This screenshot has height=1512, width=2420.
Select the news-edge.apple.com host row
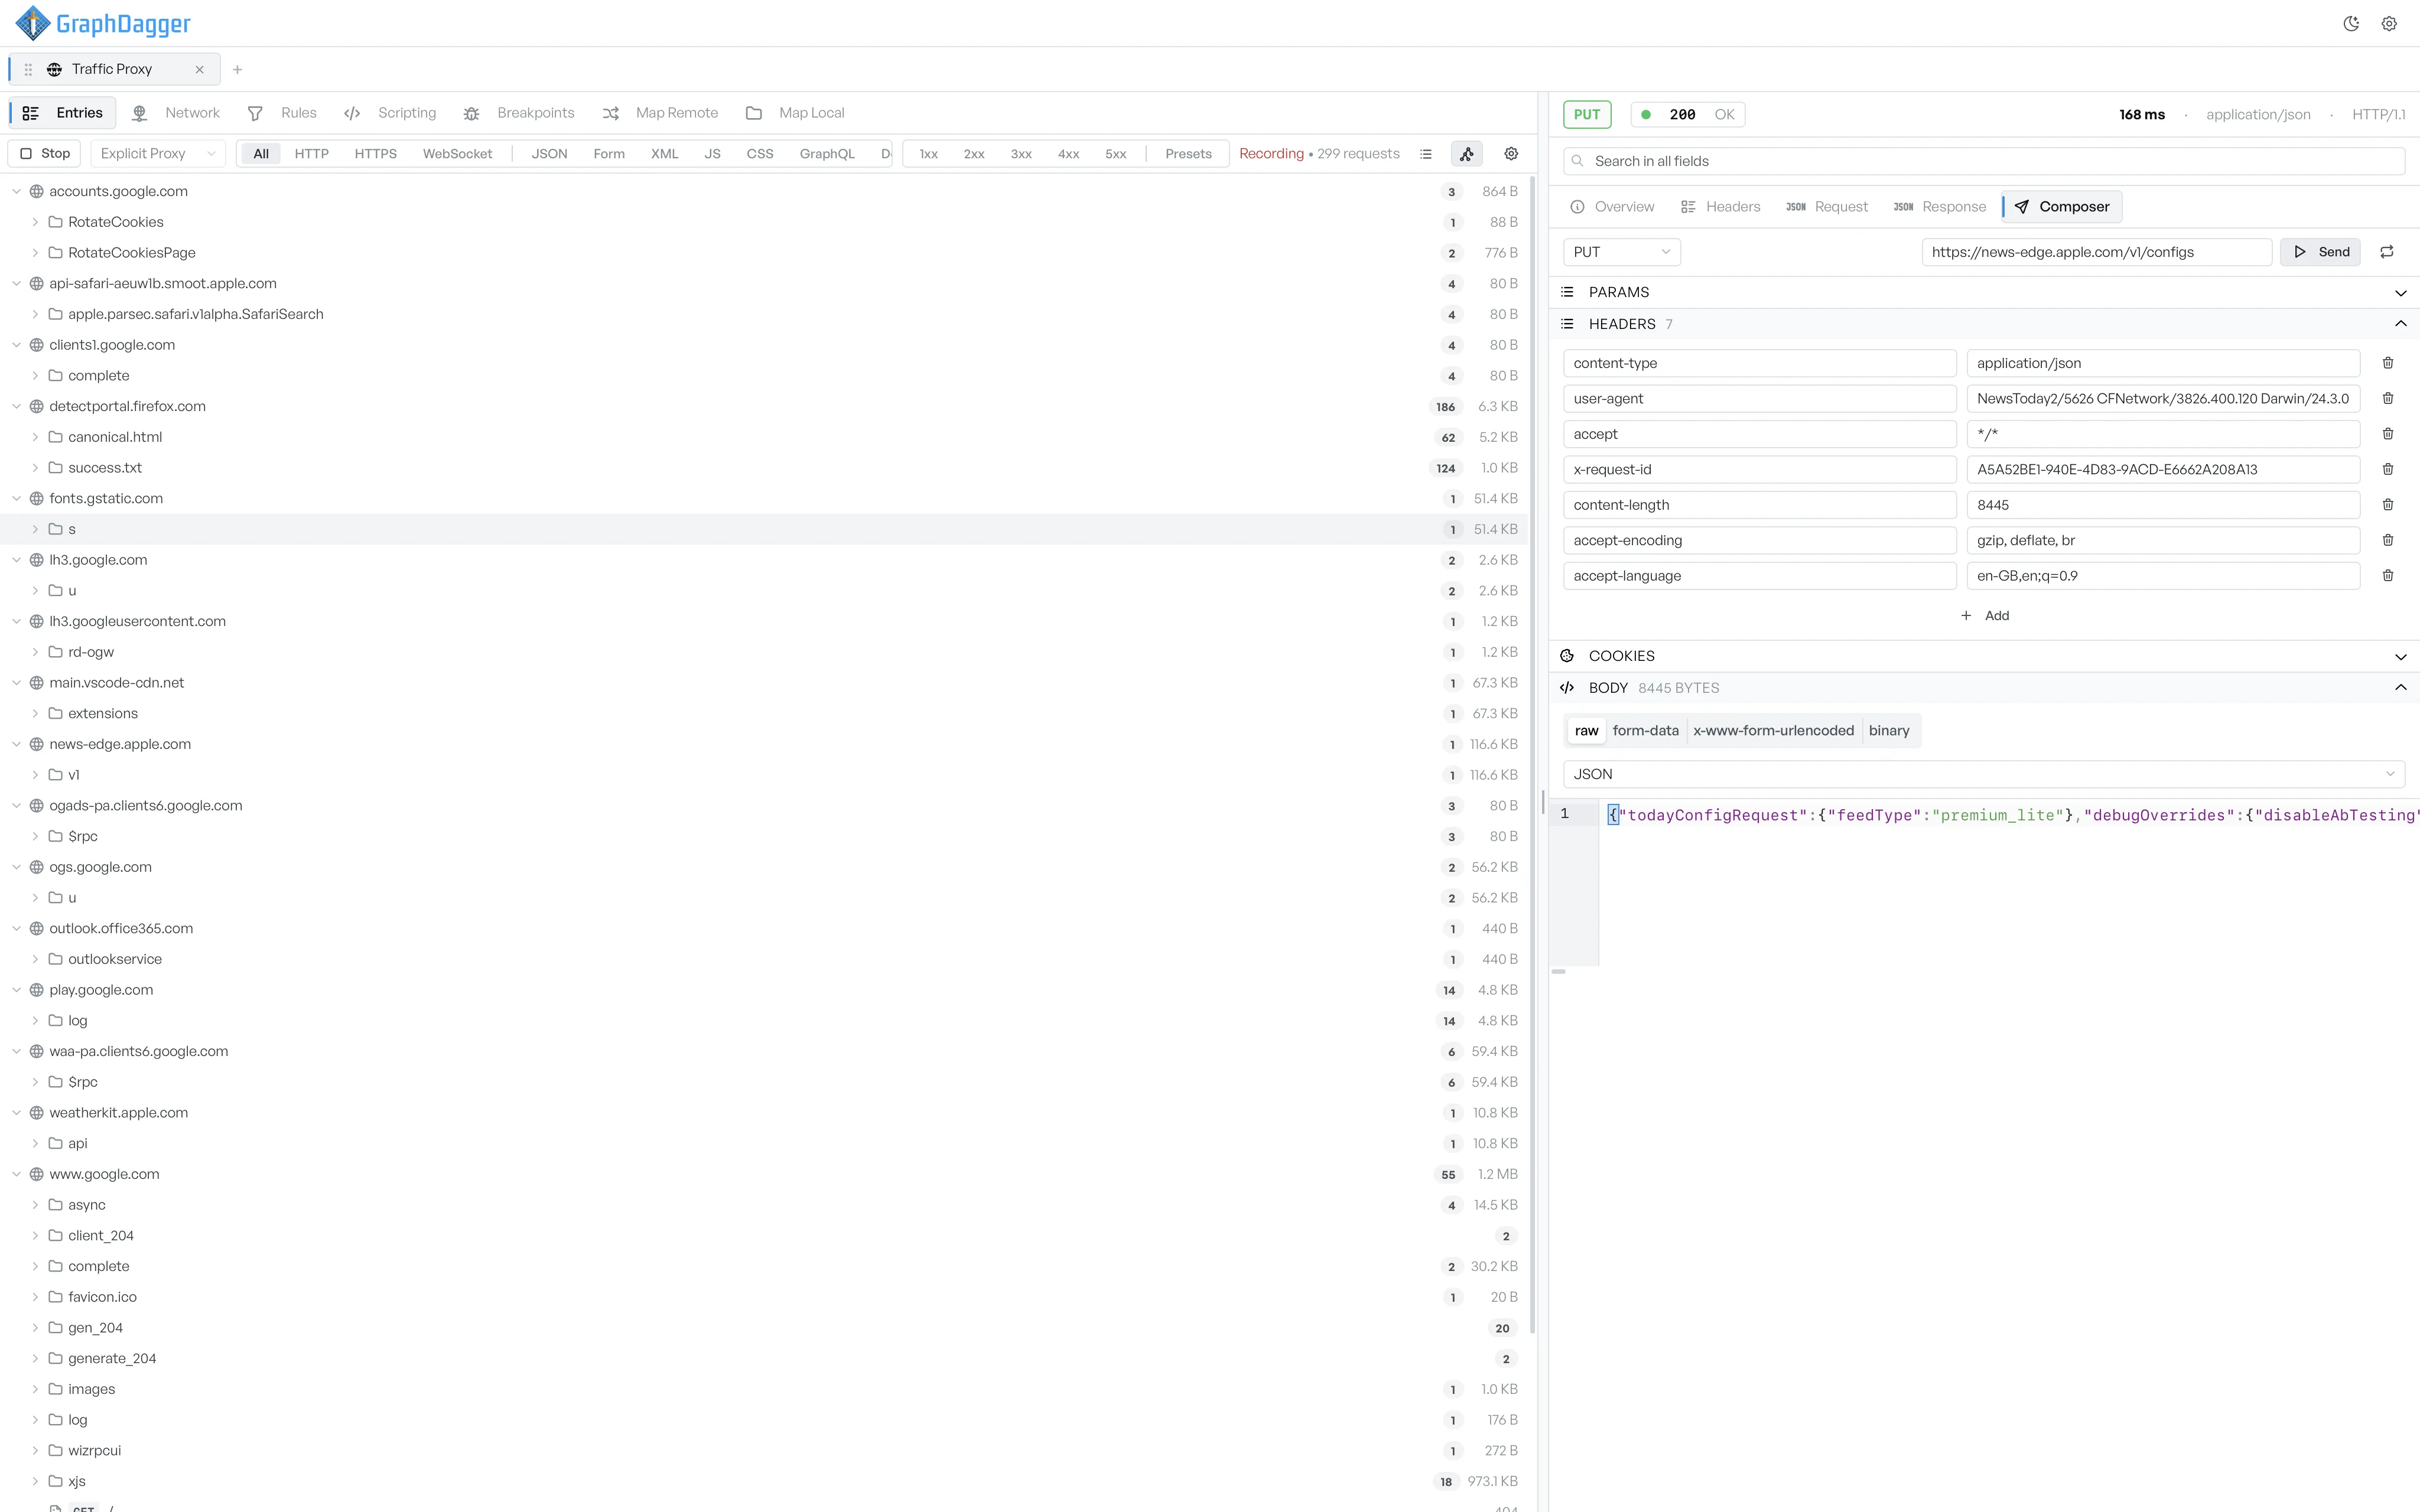[x=765, y=744]
